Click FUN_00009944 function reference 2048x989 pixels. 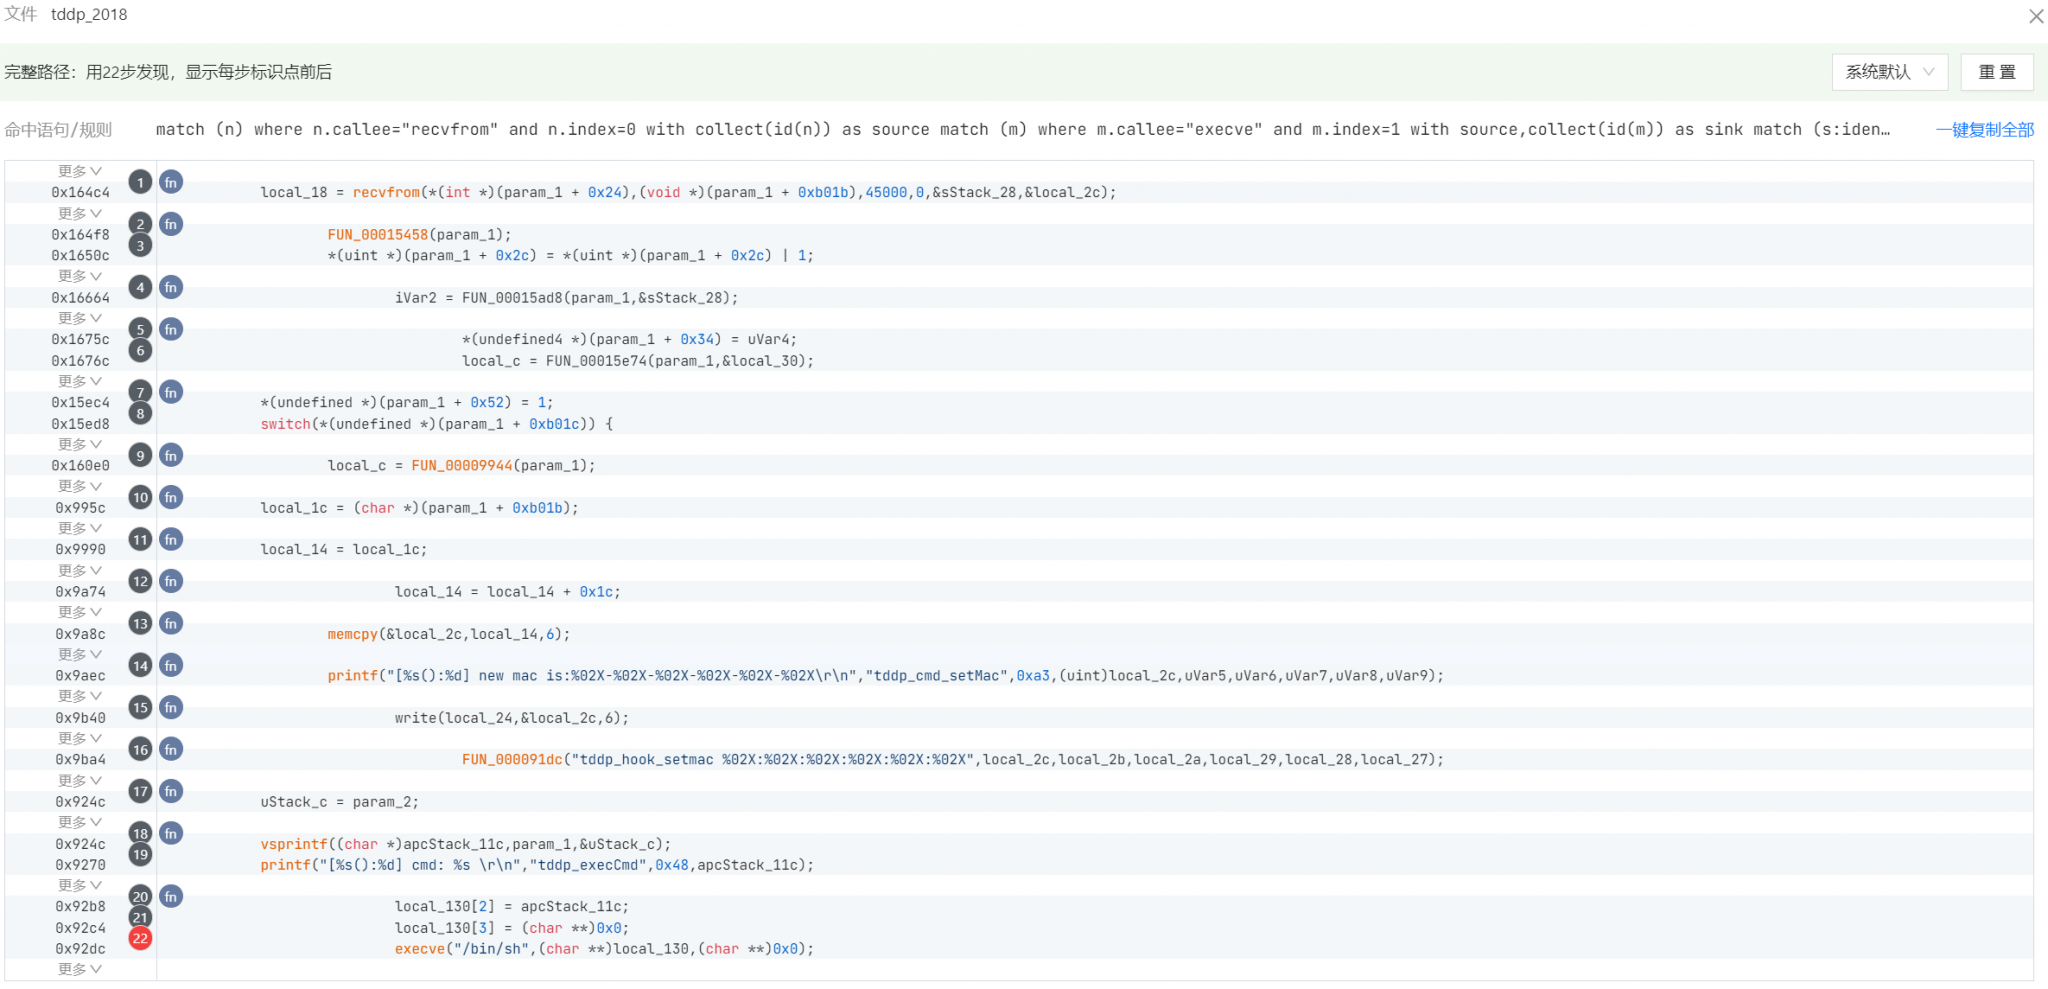click(461, 466)
